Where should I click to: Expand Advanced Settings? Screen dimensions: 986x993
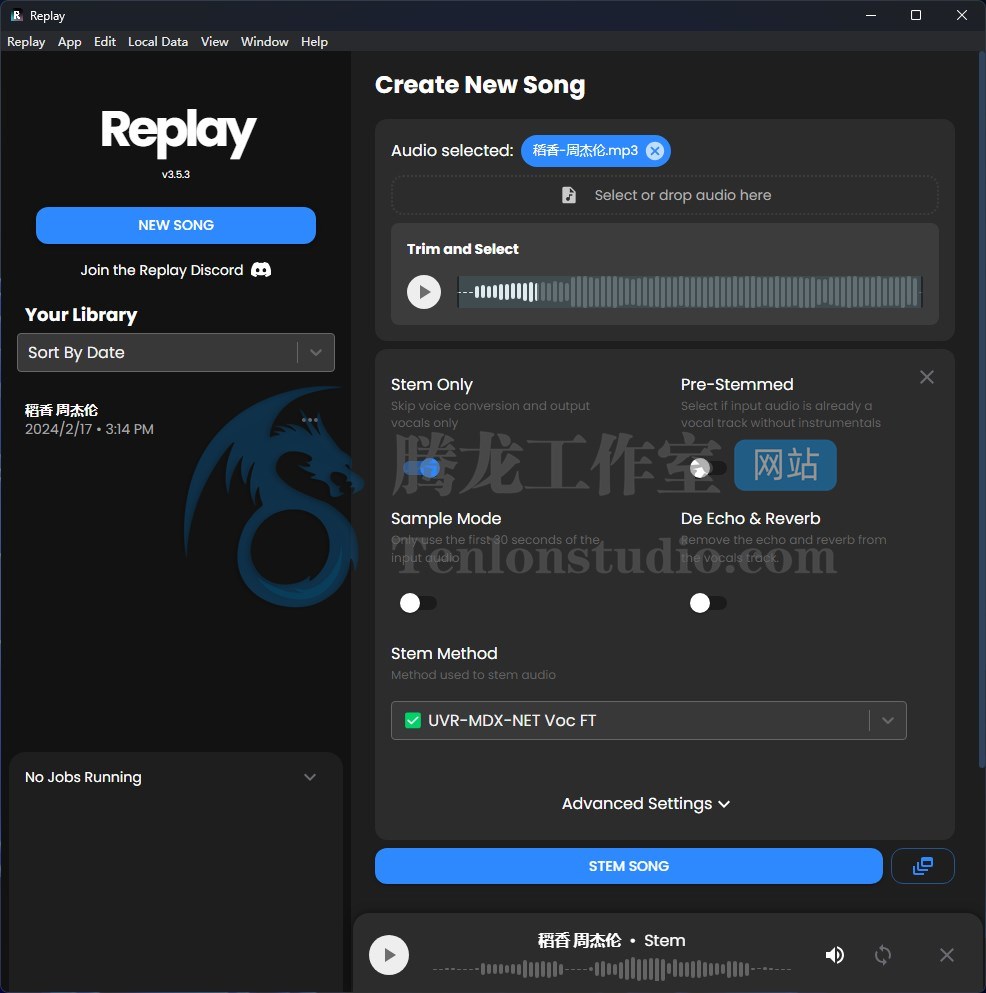pyautogui.click(x=646, y=804)
